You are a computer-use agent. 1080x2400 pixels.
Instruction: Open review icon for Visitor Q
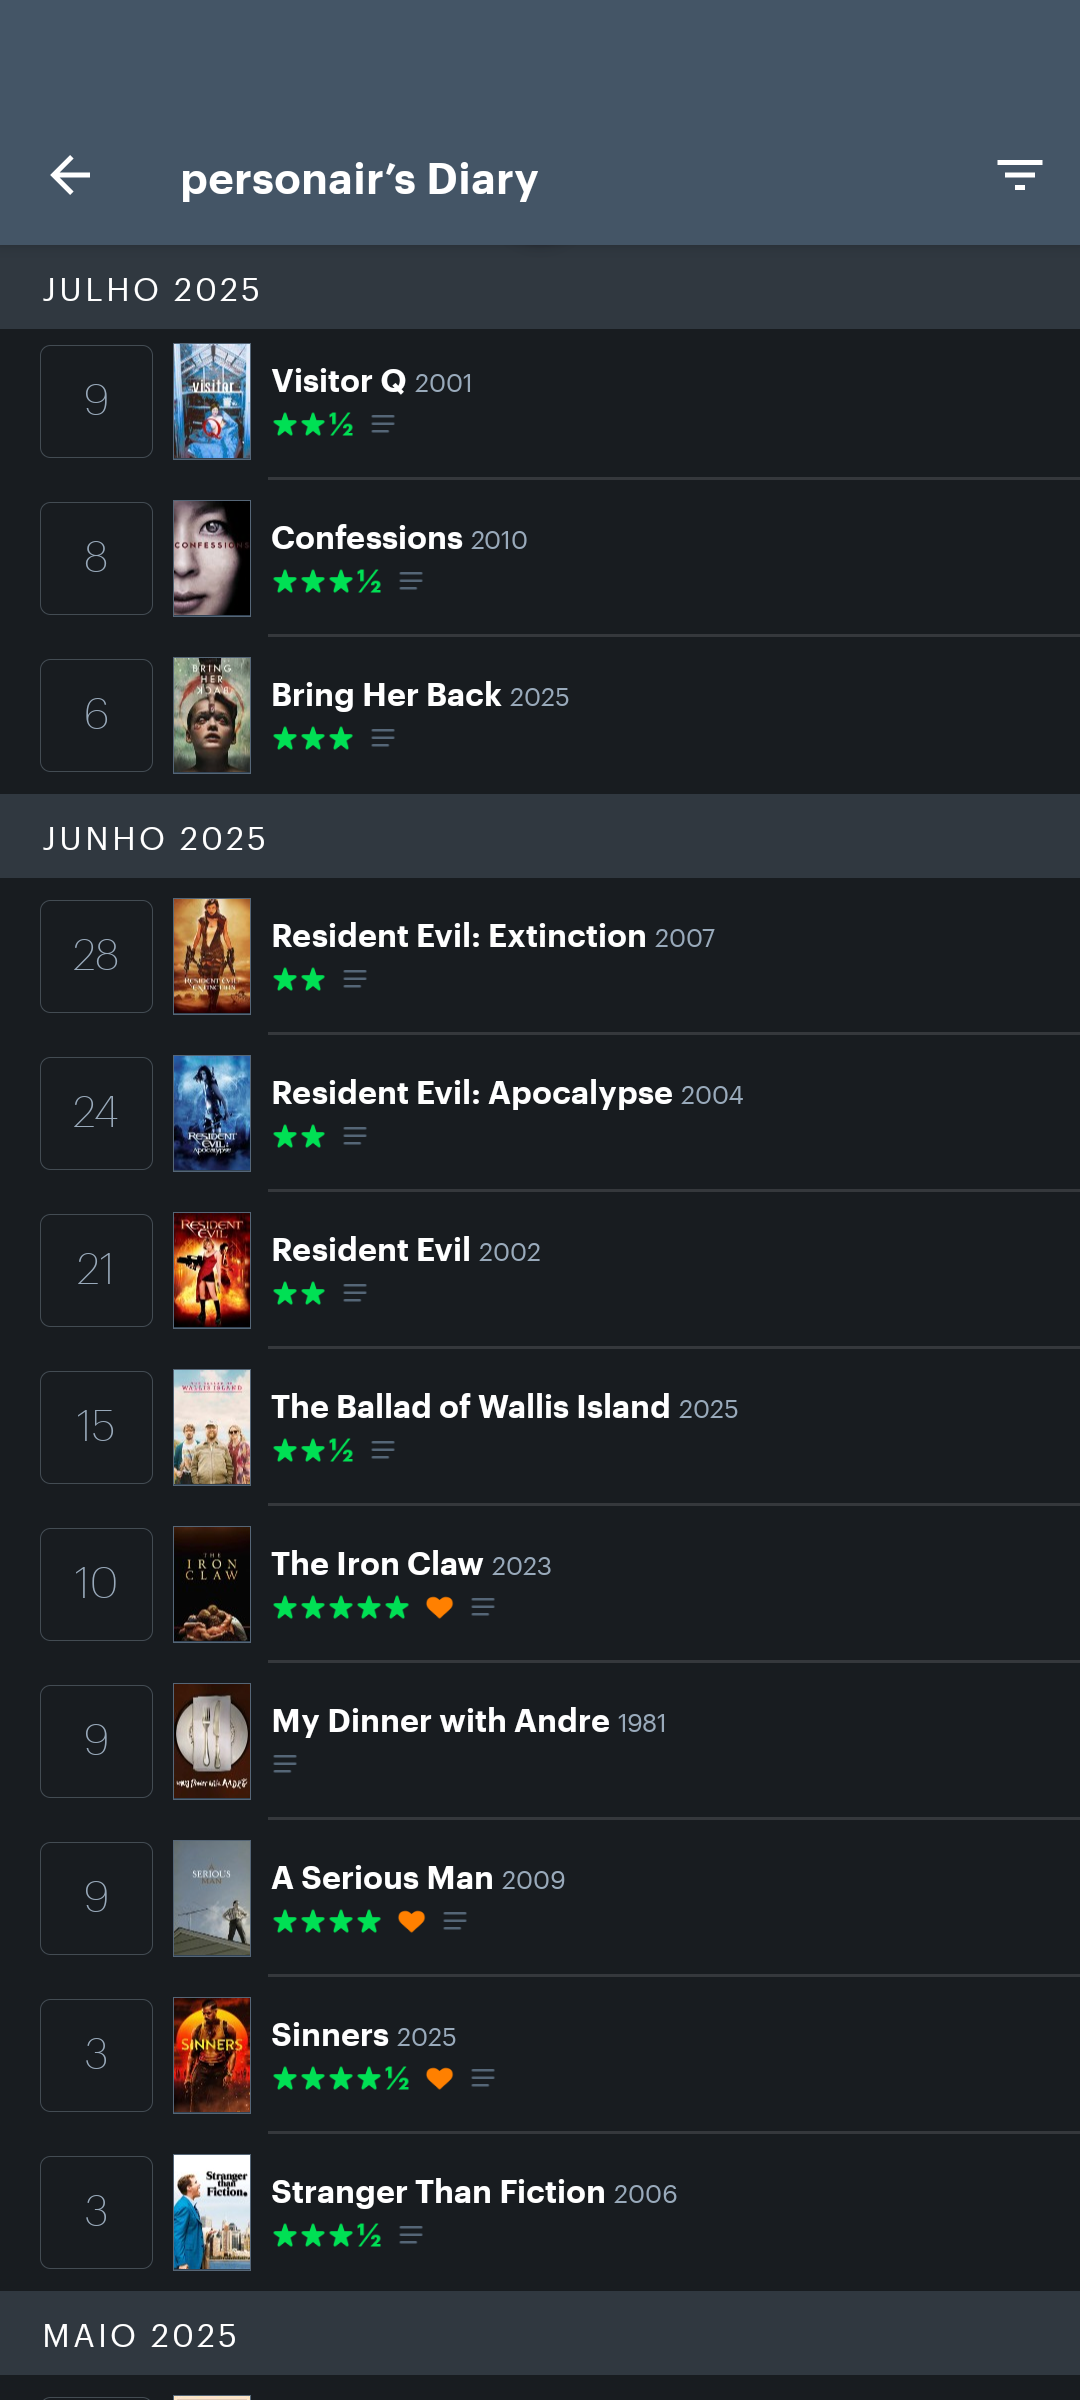[x=383, y=425]
